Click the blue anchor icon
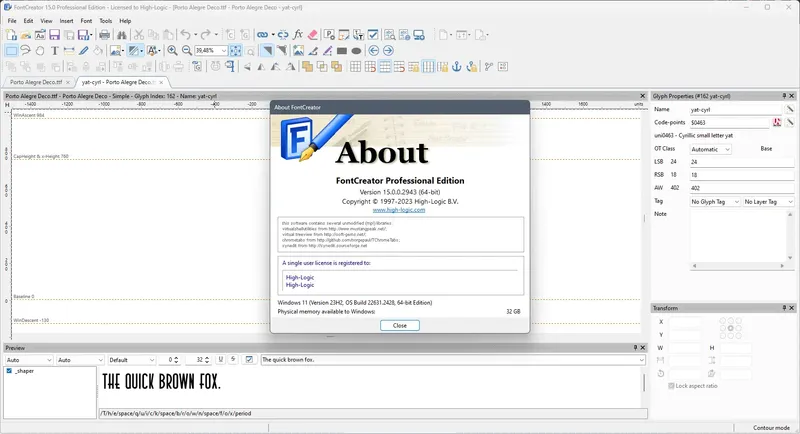The image size is (800, 434). [x=457, y=66]
